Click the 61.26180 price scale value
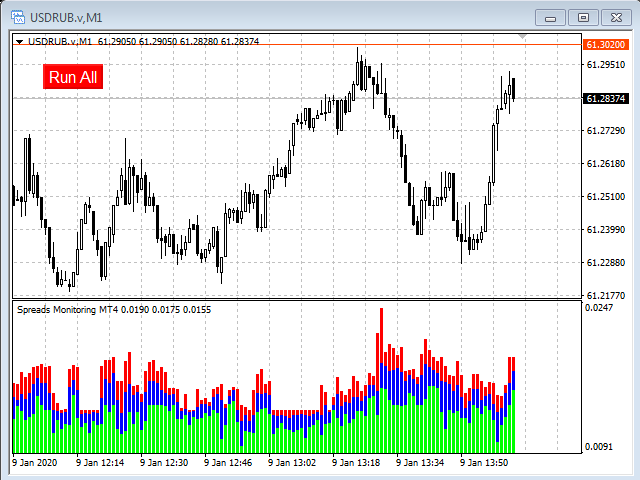 click(606, 164)
